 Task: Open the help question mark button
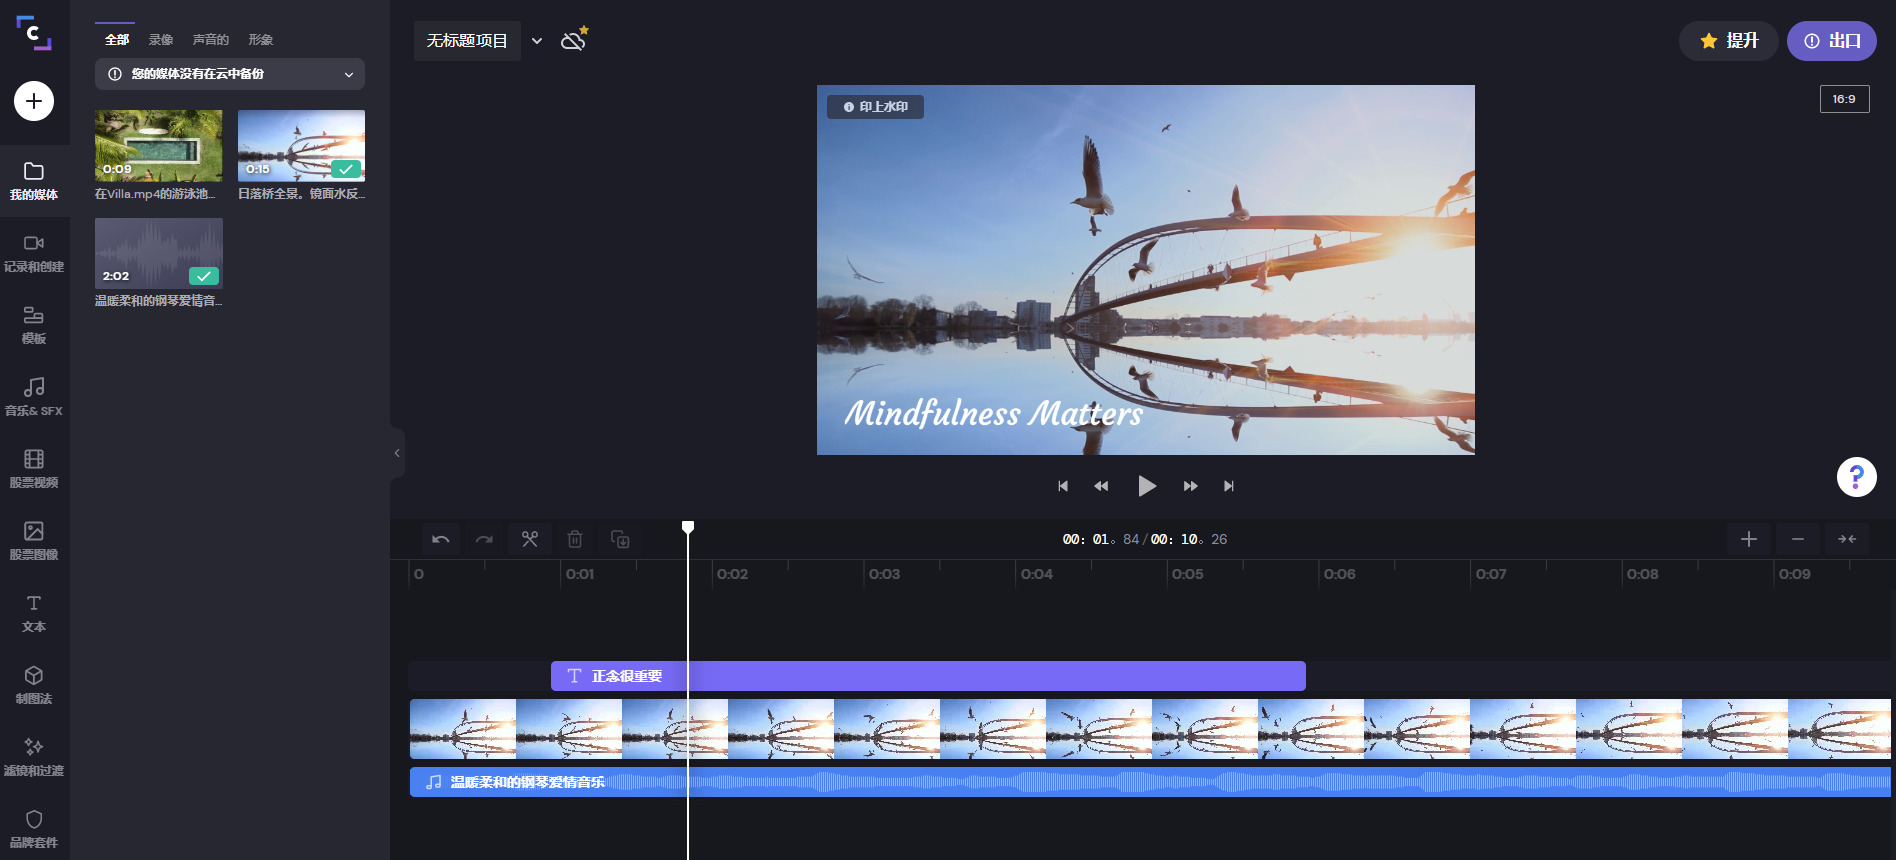pos(1857,477)
